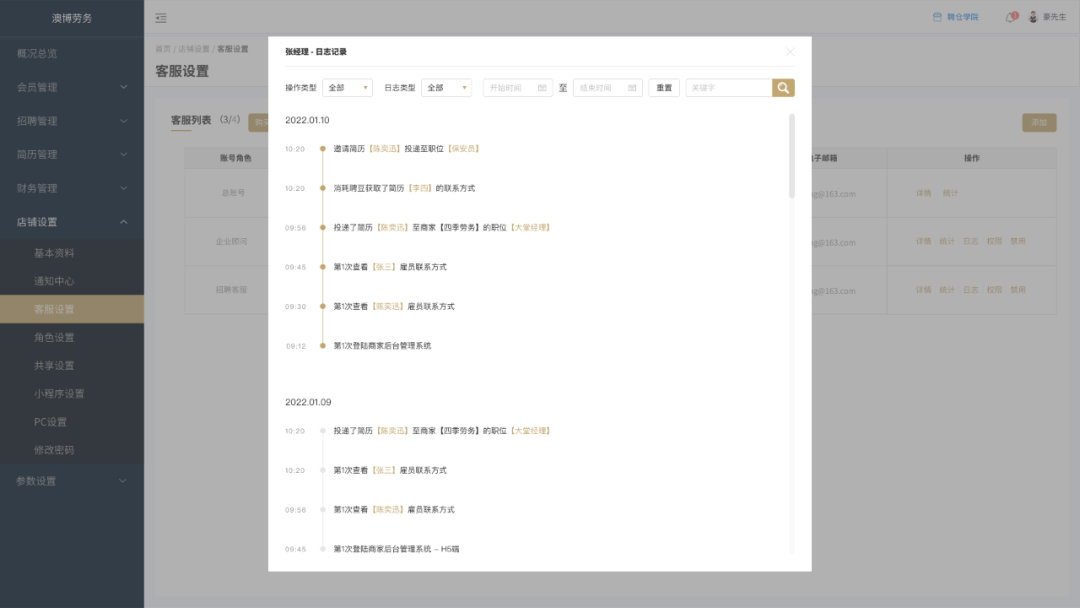Expand 会员管理 sidebar menu
This screenshot has width=1080, height=608.
pos(72,87)
